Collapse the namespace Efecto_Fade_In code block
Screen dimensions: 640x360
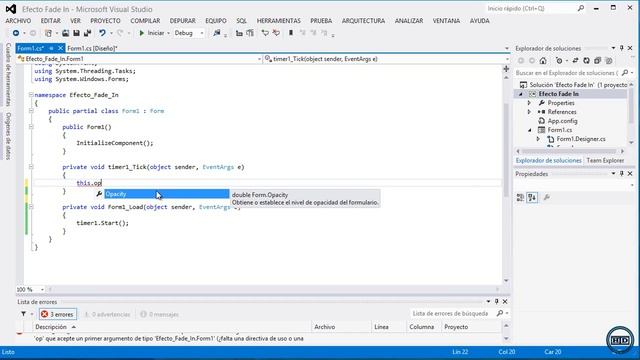point(31,95)
